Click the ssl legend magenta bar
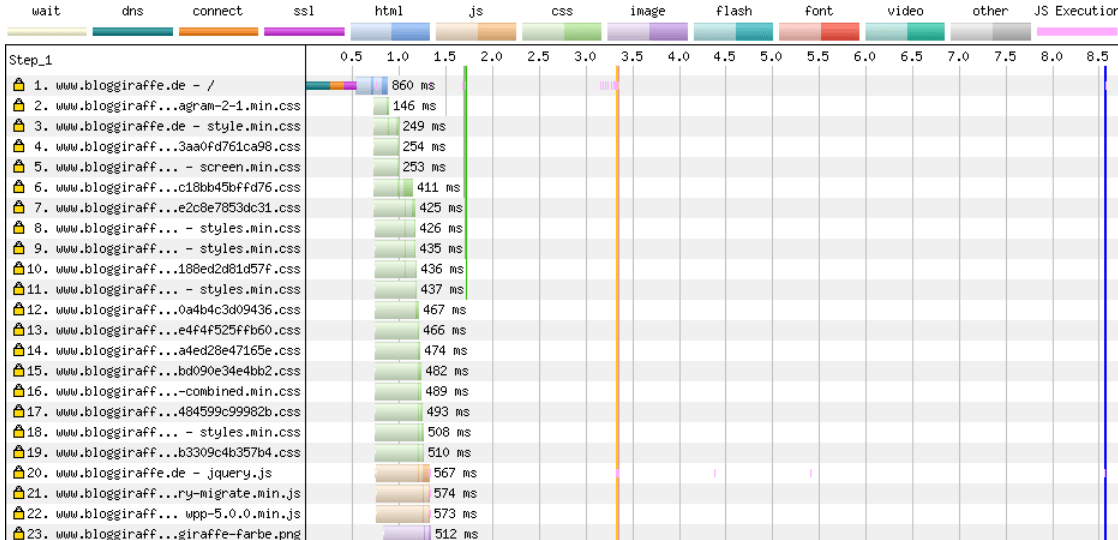The height and width of the screenshot is (540, 1118). point(303,31)
